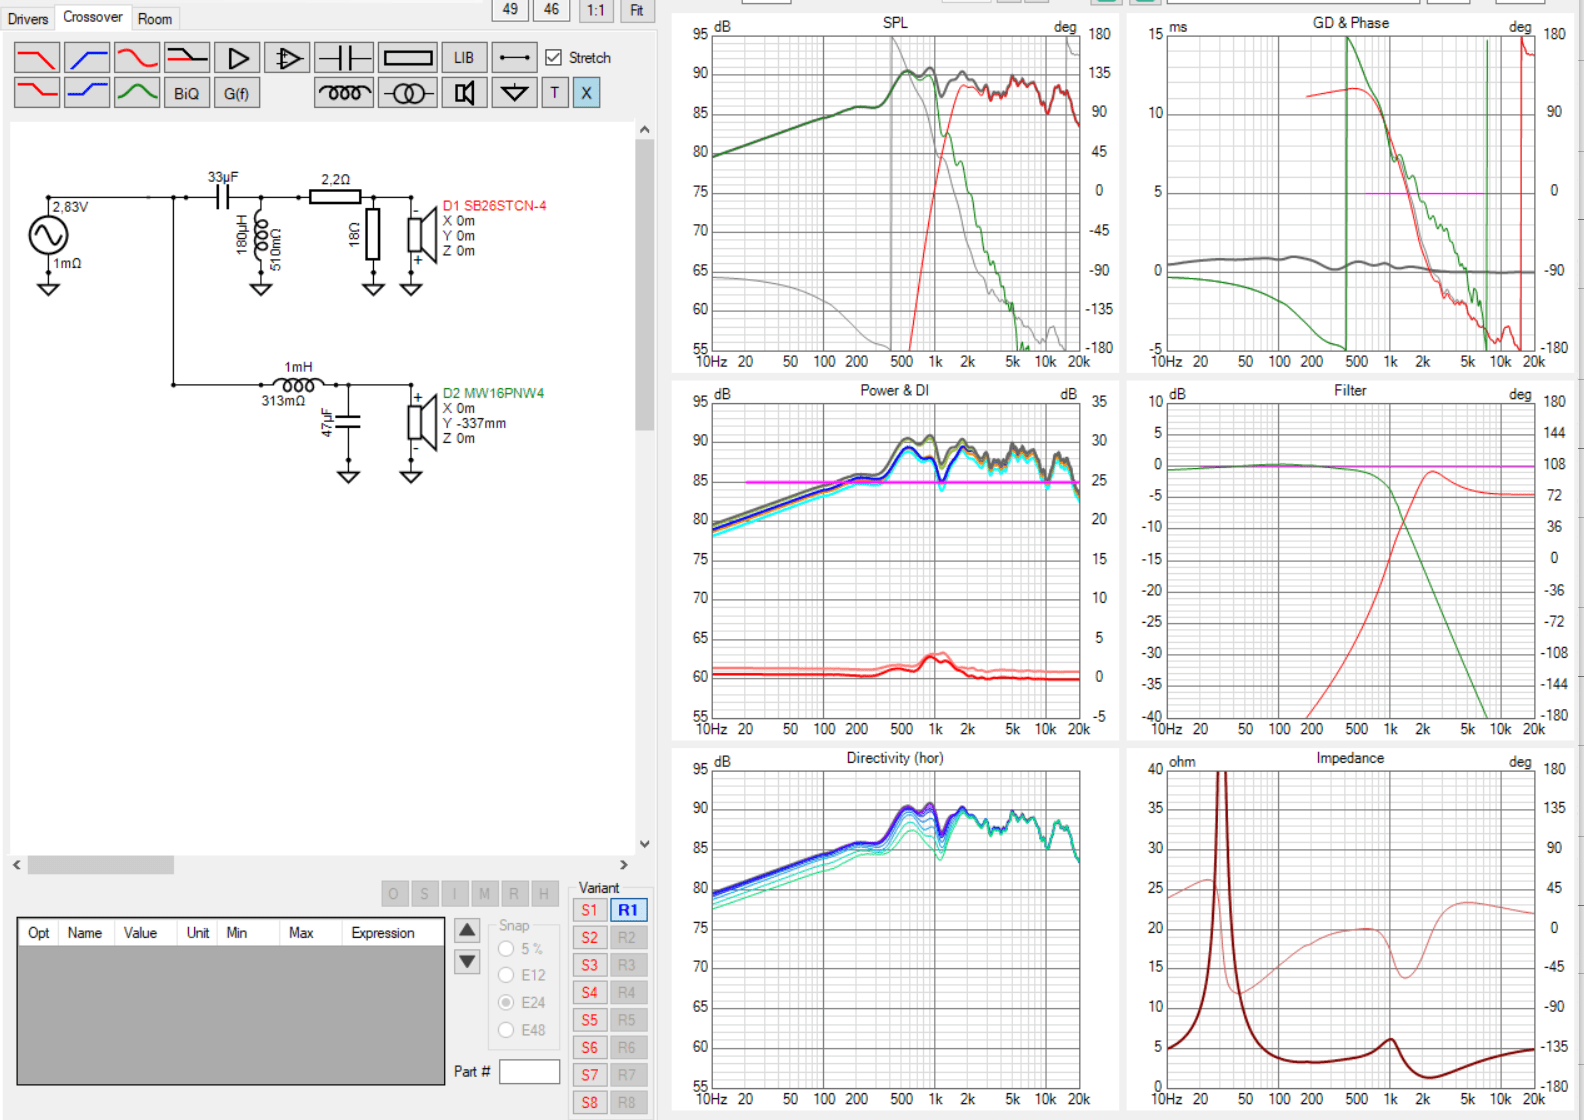Select the D1 SB26STCN-4 tweeter driver

click(x=422, y=235)
